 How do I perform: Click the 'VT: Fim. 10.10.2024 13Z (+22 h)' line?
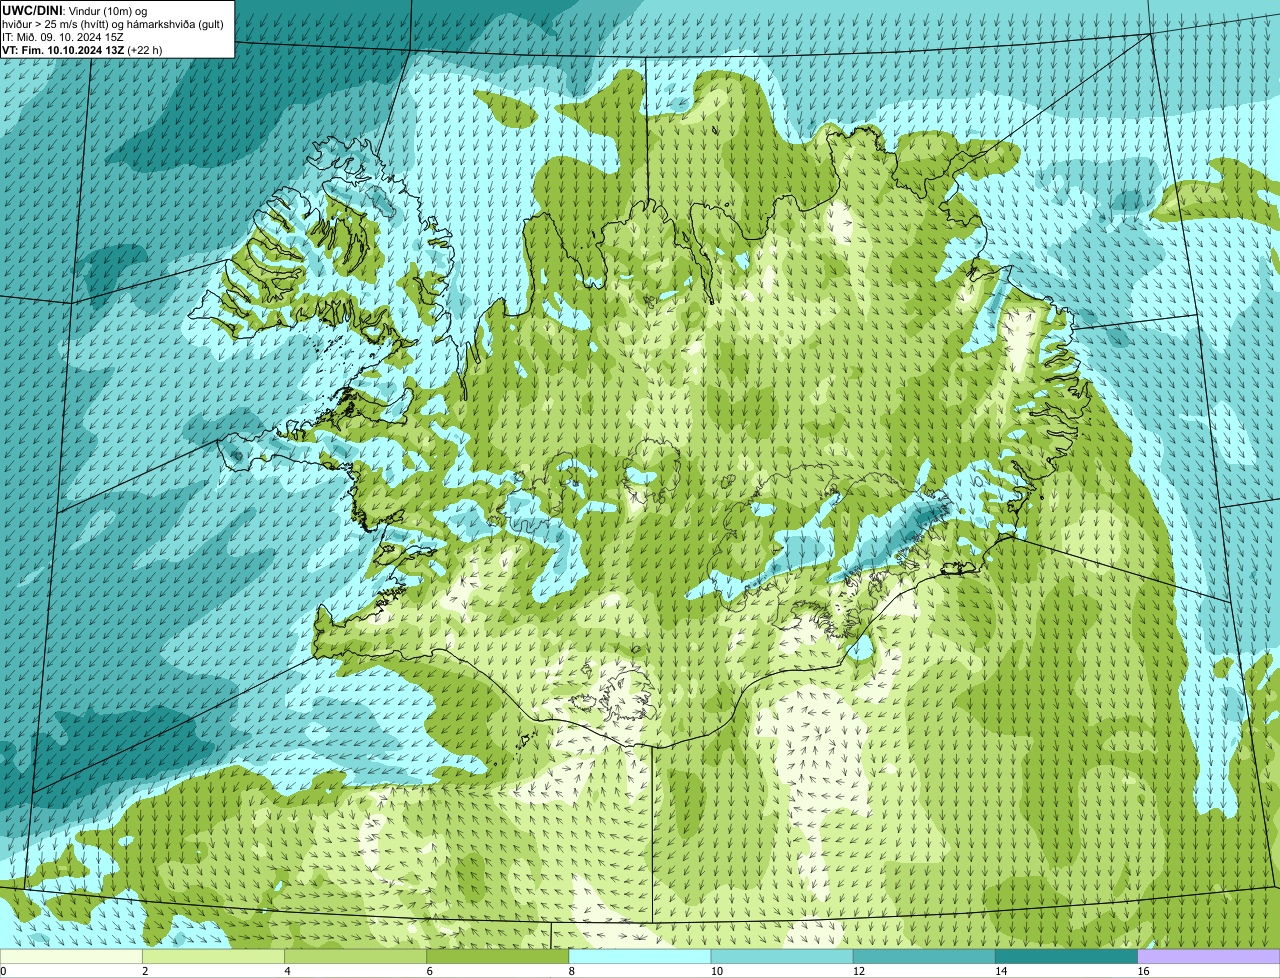pos(82,49)
